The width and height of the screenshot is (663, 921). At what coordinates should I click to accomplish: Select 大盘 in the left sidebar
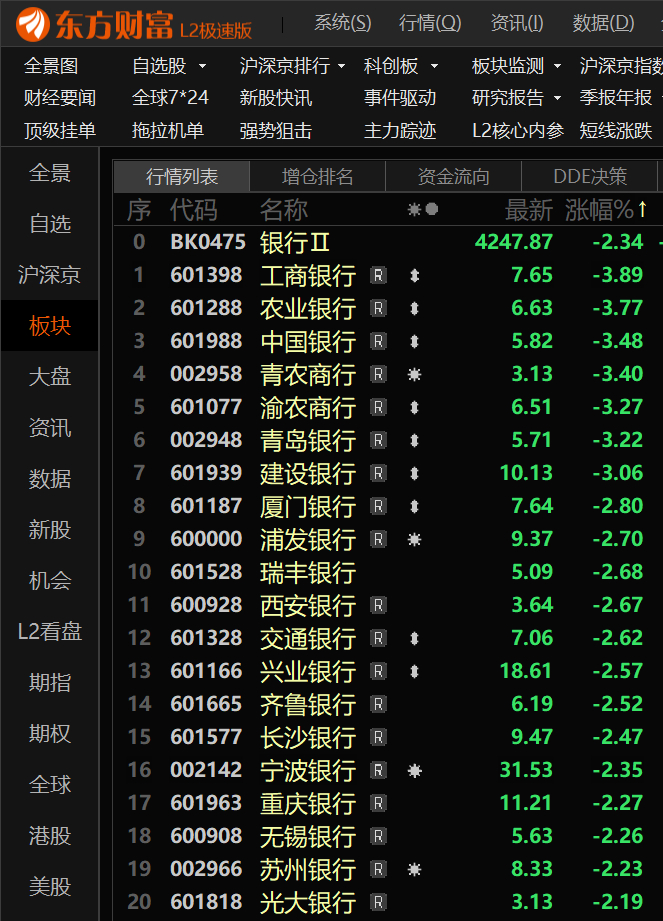pos(50,377)
